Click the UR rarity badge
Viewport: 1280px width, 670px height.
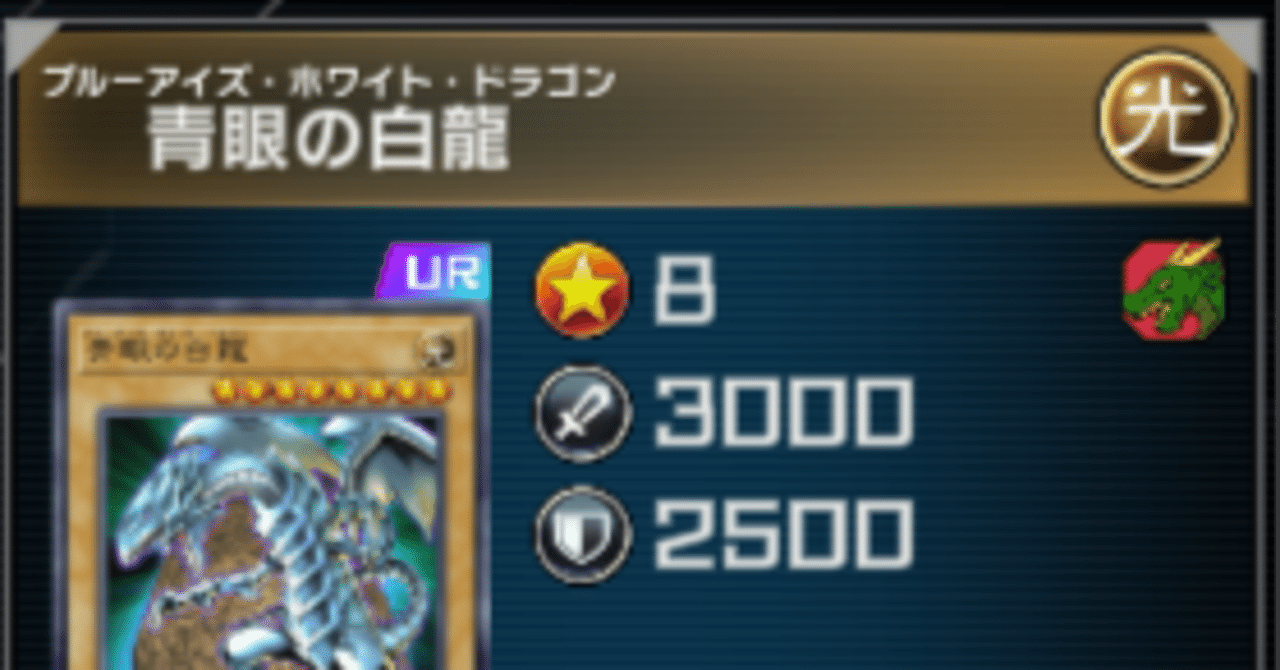click(435, 273)
